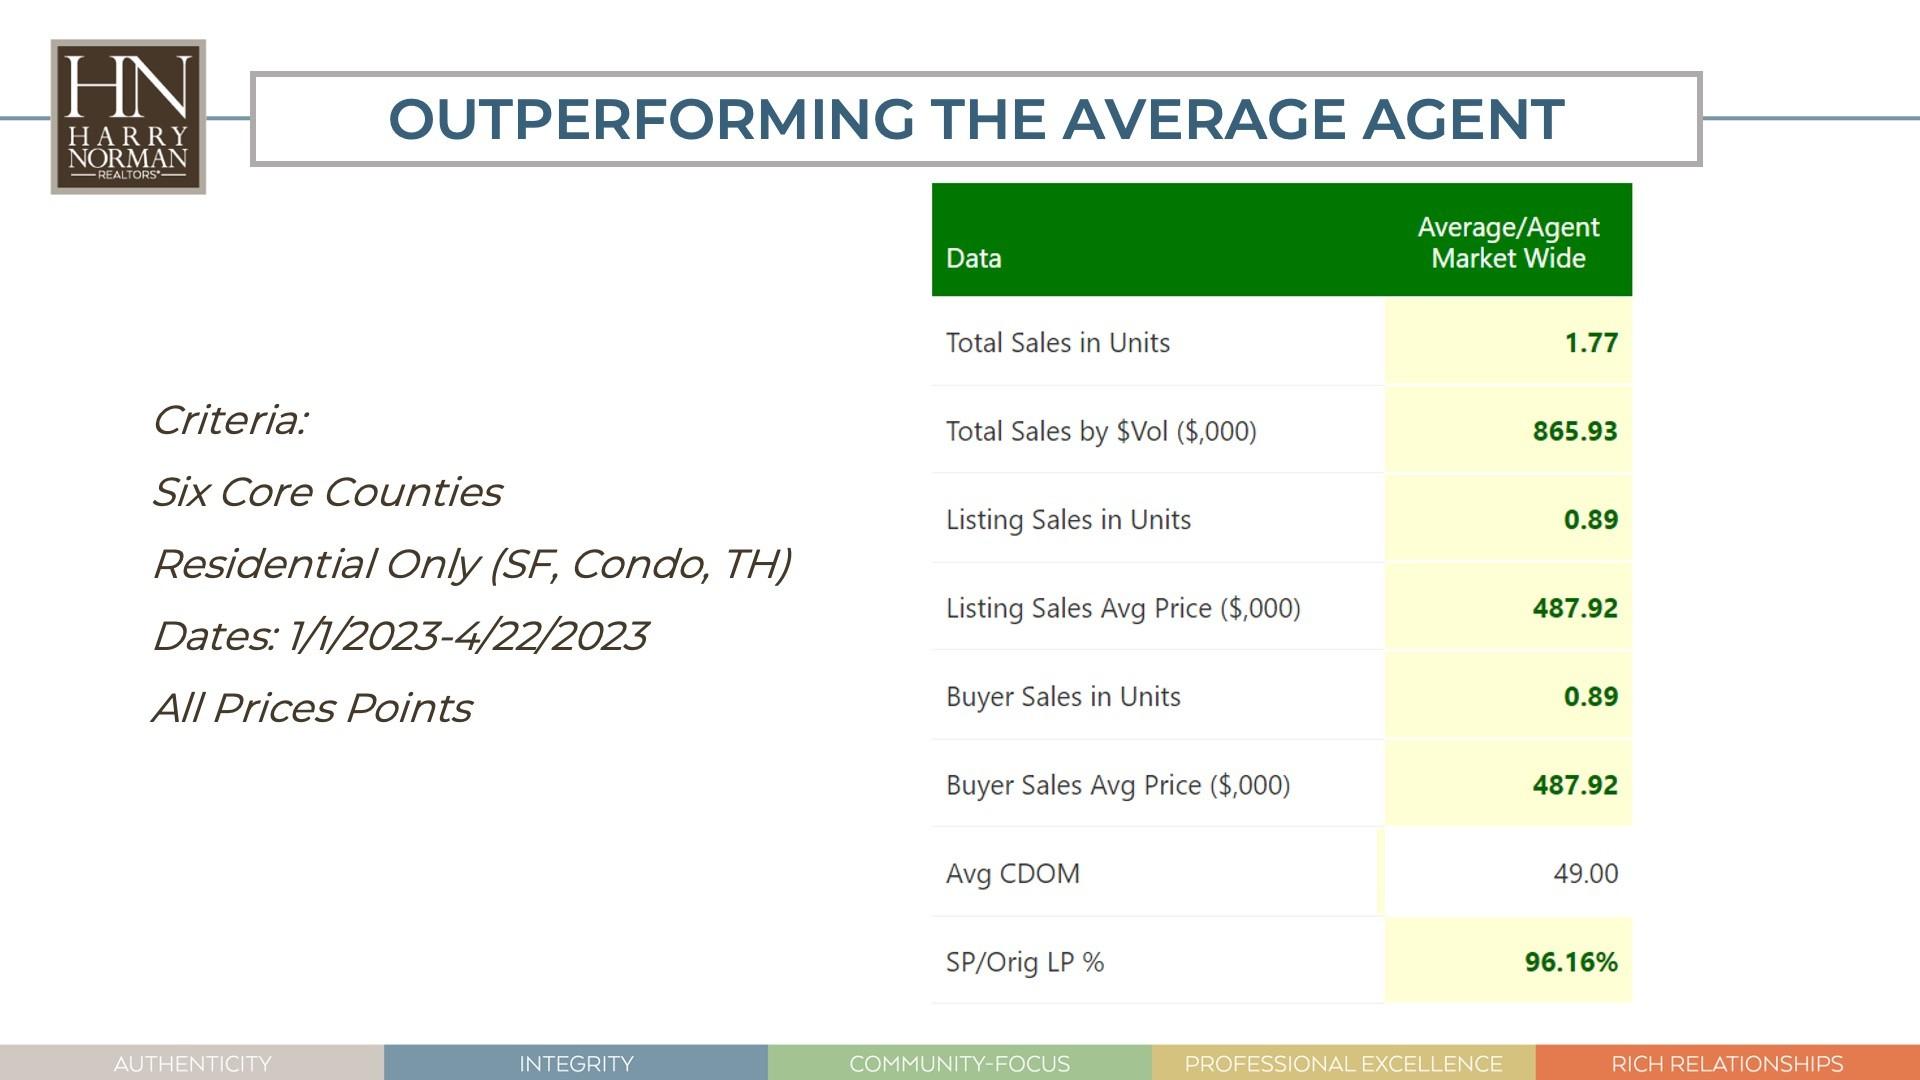Click the Integrity footer segment
The height and width of the screenshot is (1080, 1920).
(x=576, y=1063)
